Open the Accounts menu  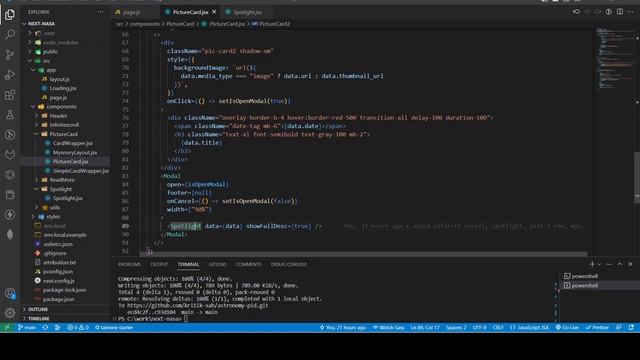[10, 293]
